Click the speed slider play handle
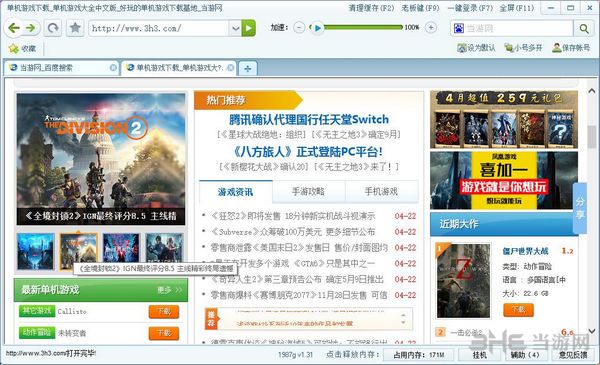600x365 pixels. [316, 28]
